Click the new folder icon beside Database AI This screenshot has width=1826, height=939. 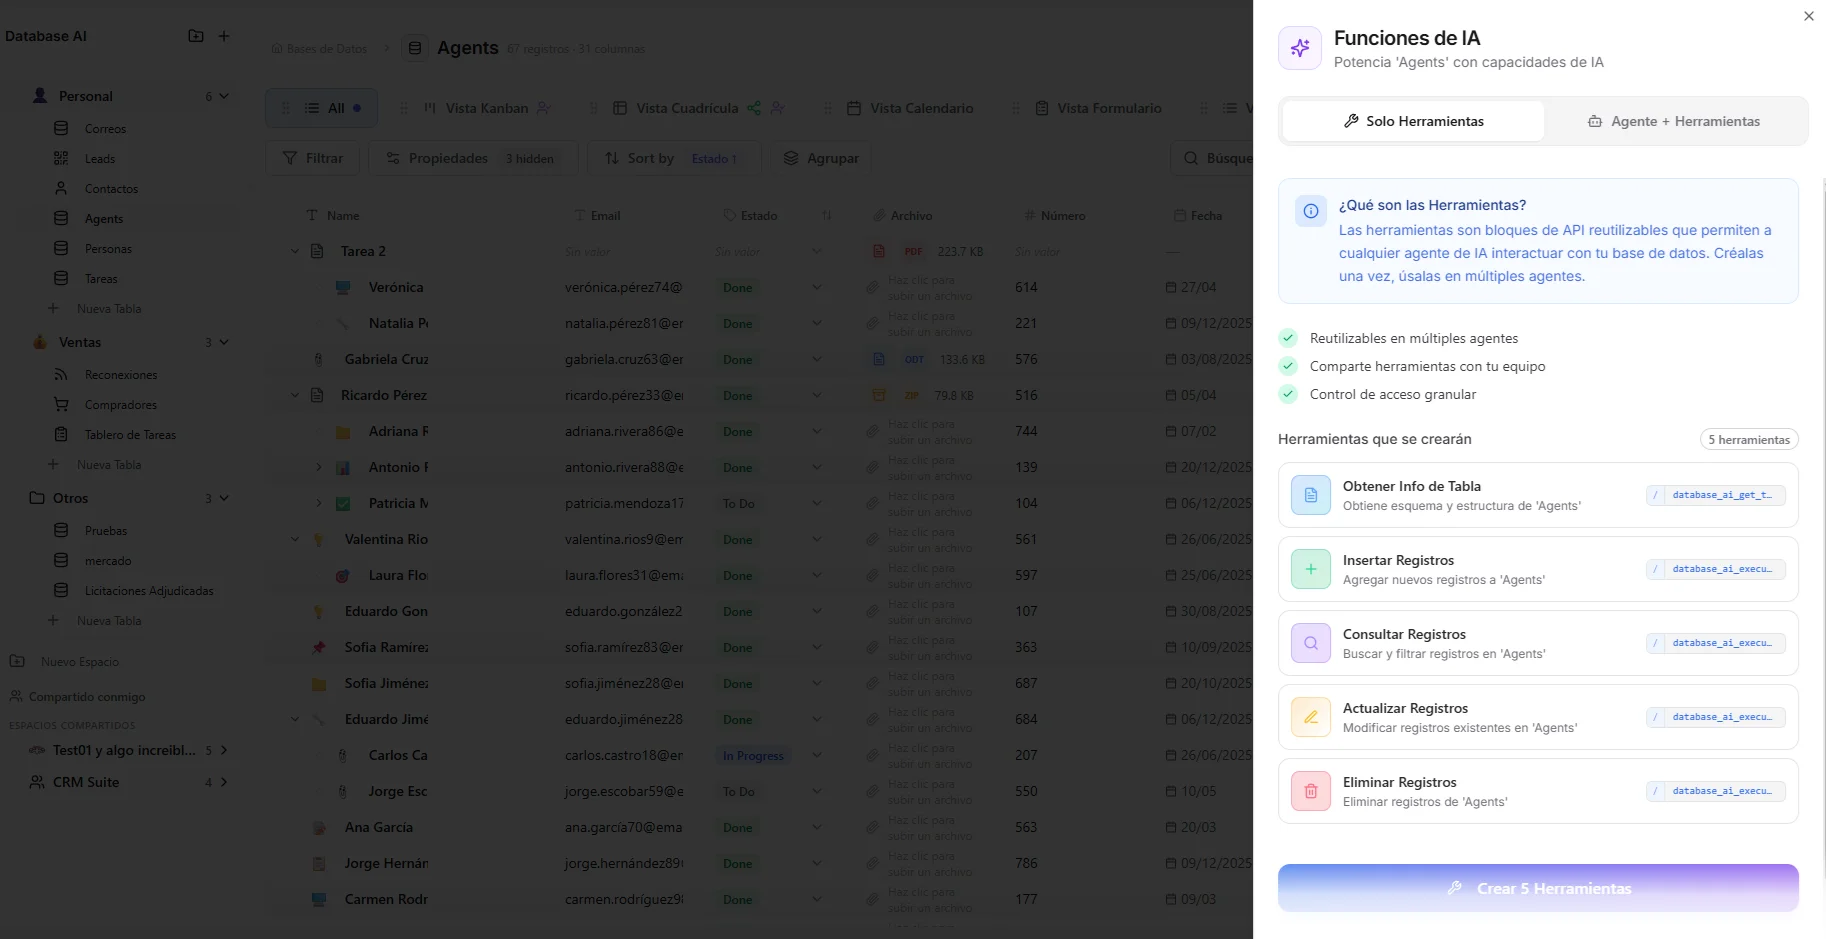[196, 36]
